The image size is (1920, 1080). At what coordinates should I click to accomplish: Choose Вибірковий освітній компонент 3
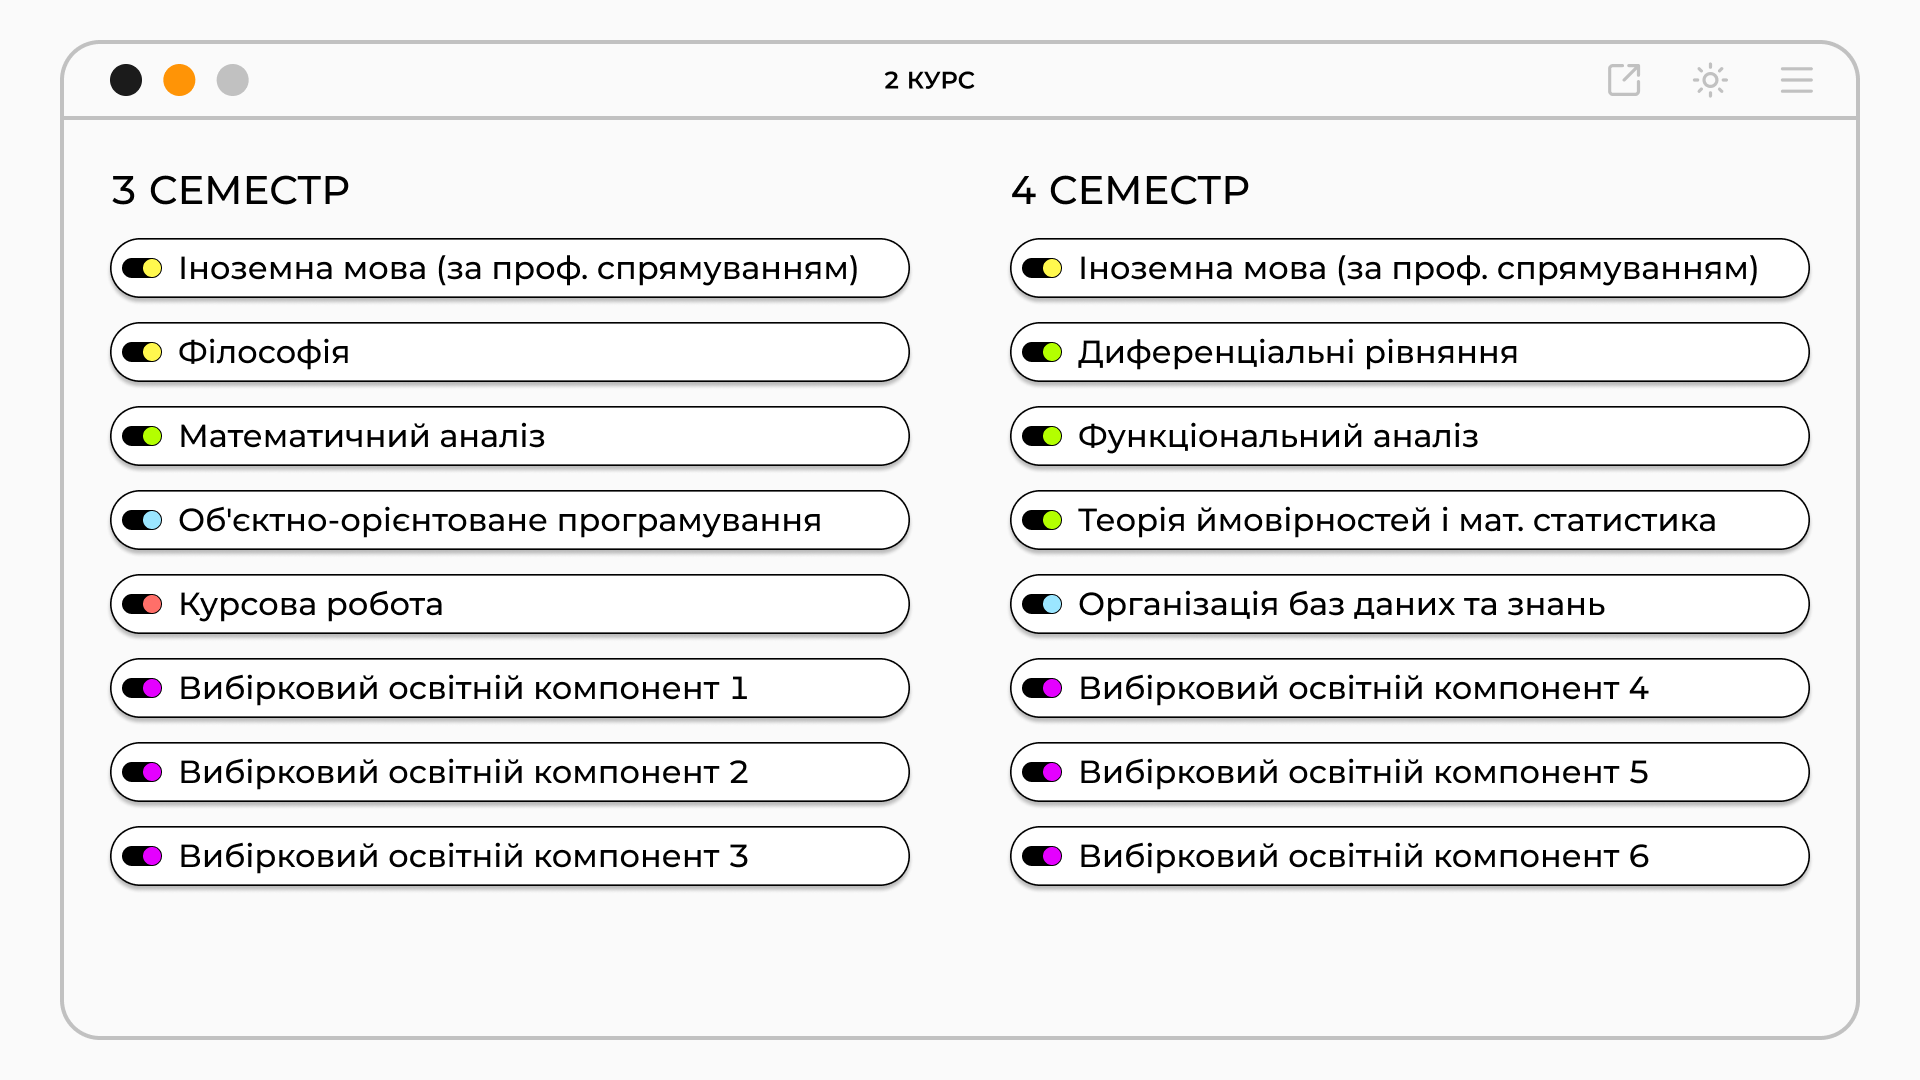pyautogui.click(x=510, y=856)
